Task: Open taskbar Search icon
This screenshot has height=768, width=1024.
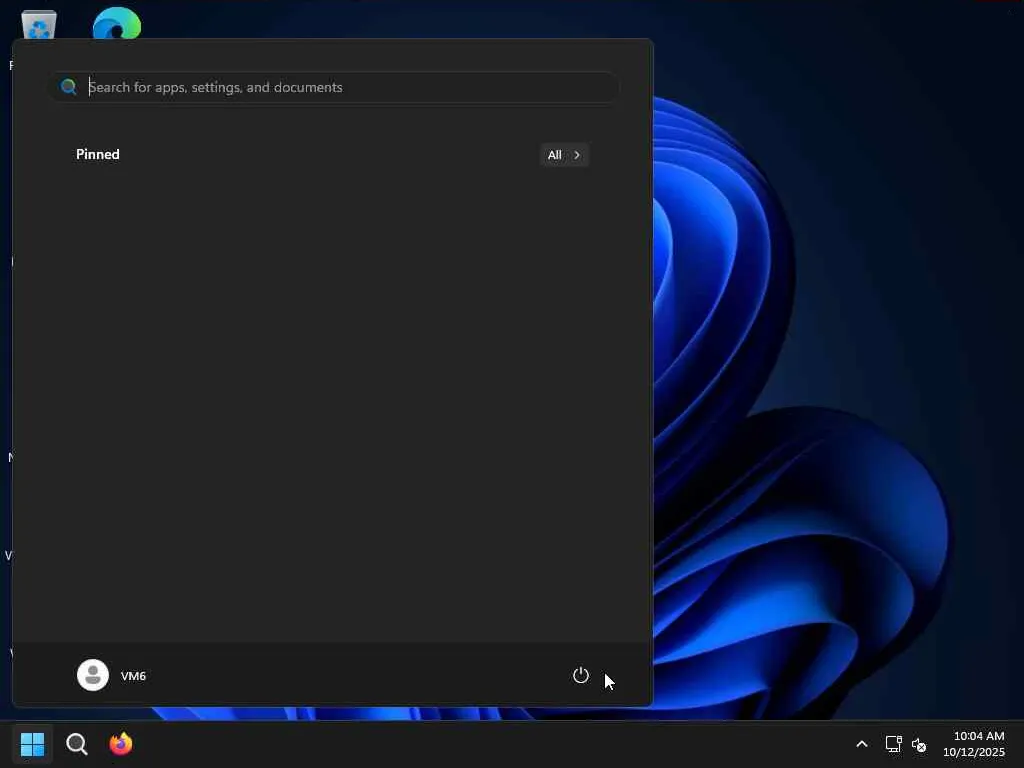Action: click(77, 744)
